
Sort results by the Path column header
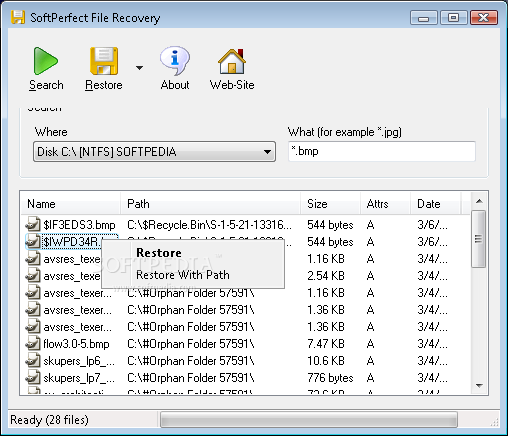click(x=210, y=204)
